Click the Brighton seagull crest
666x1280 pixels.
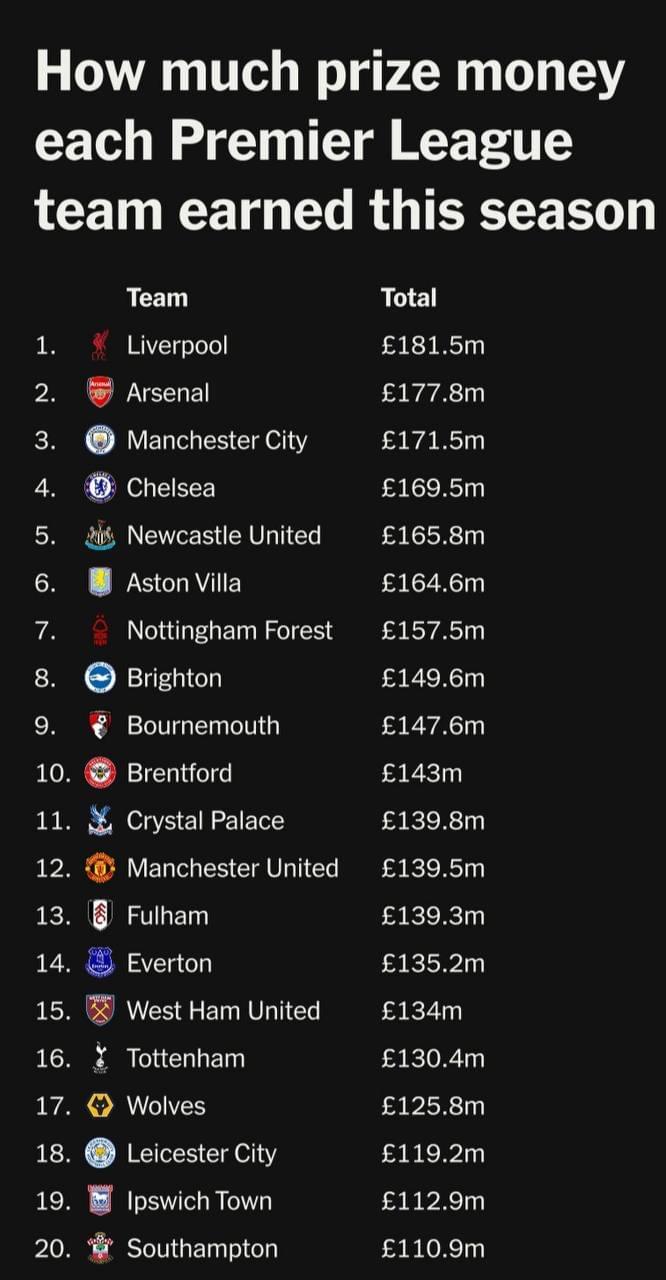coord(100,678)
